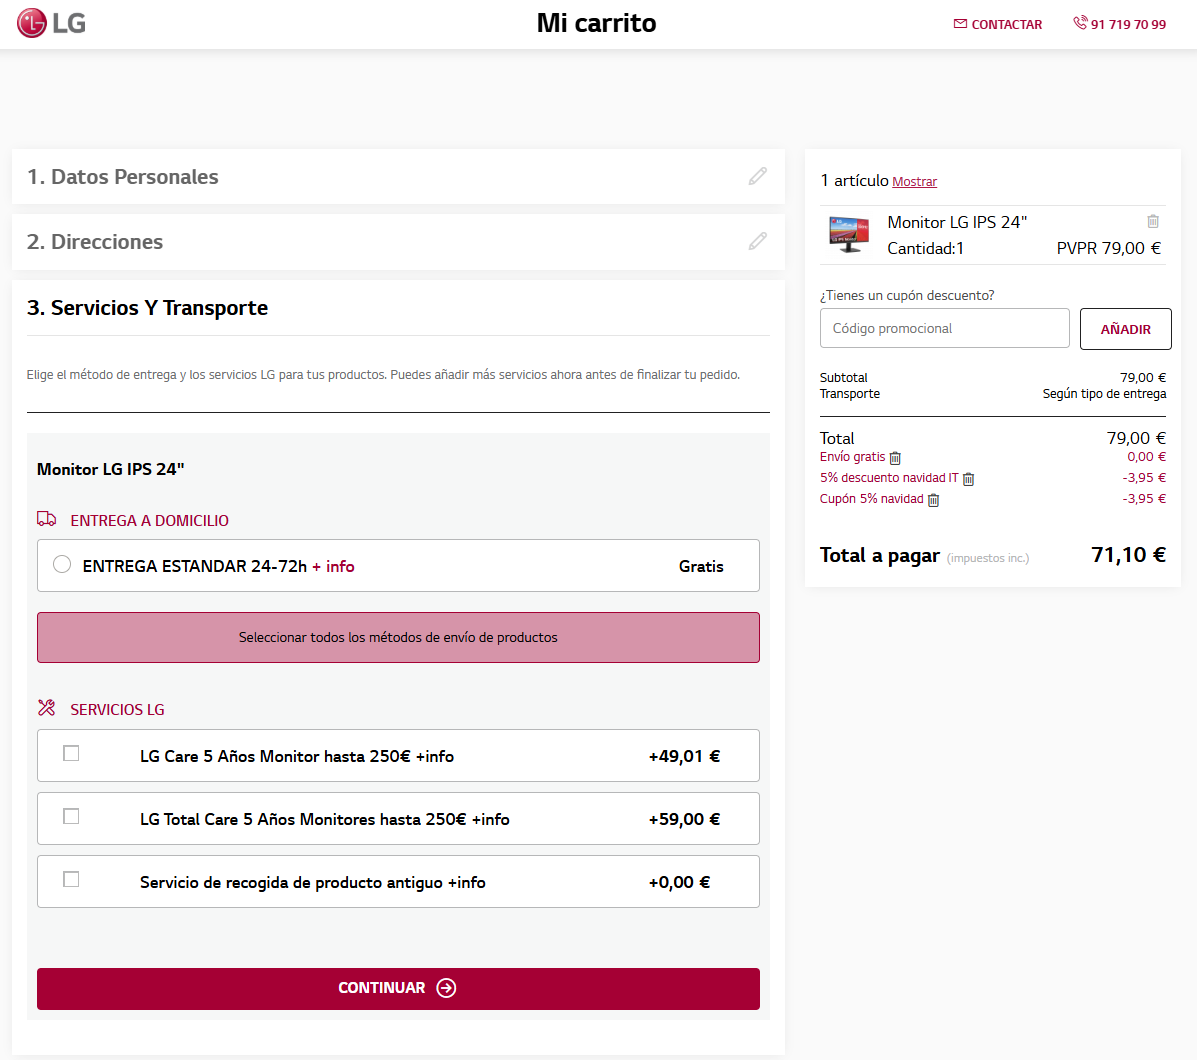Delete the Cupón 5% navidad coupon
The height and width of the screenshot is (1060, 1197).
pos(933,500)
